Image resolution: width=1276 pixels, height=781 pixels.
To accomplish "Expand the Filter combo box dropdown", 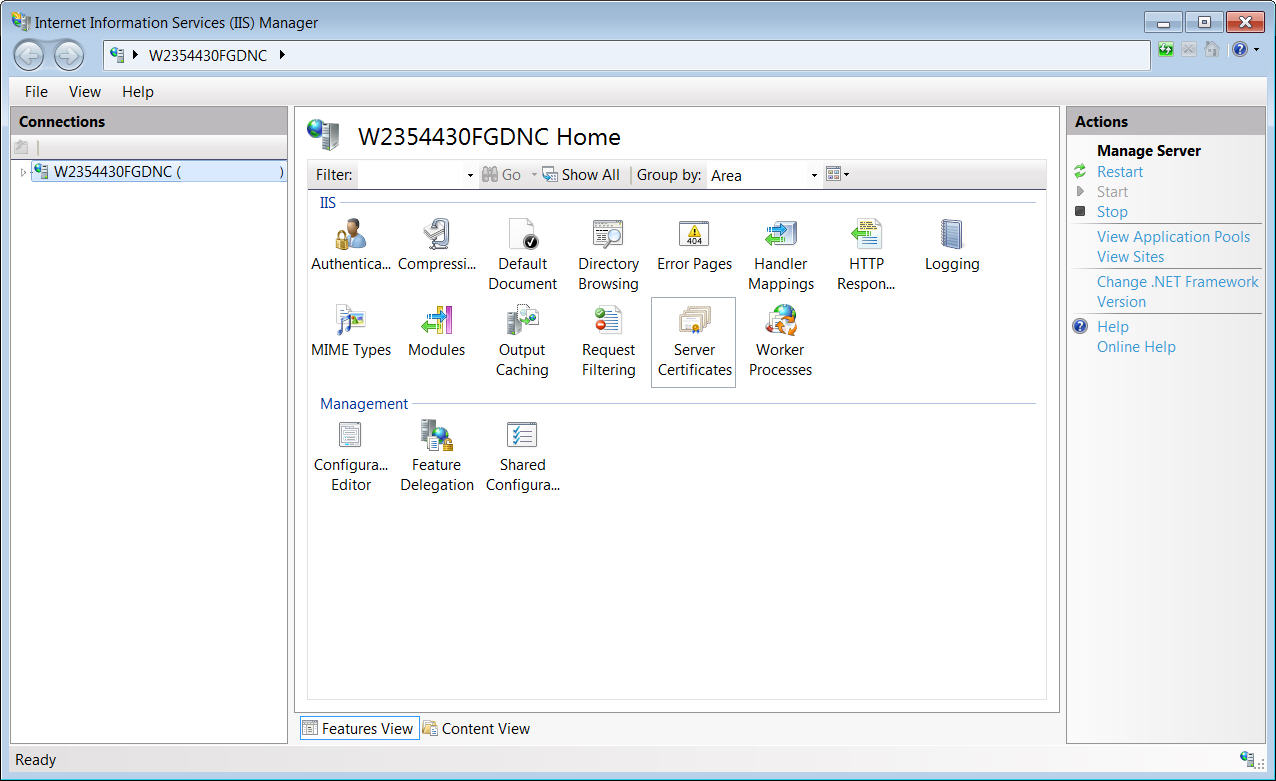I will click(470, 175).
